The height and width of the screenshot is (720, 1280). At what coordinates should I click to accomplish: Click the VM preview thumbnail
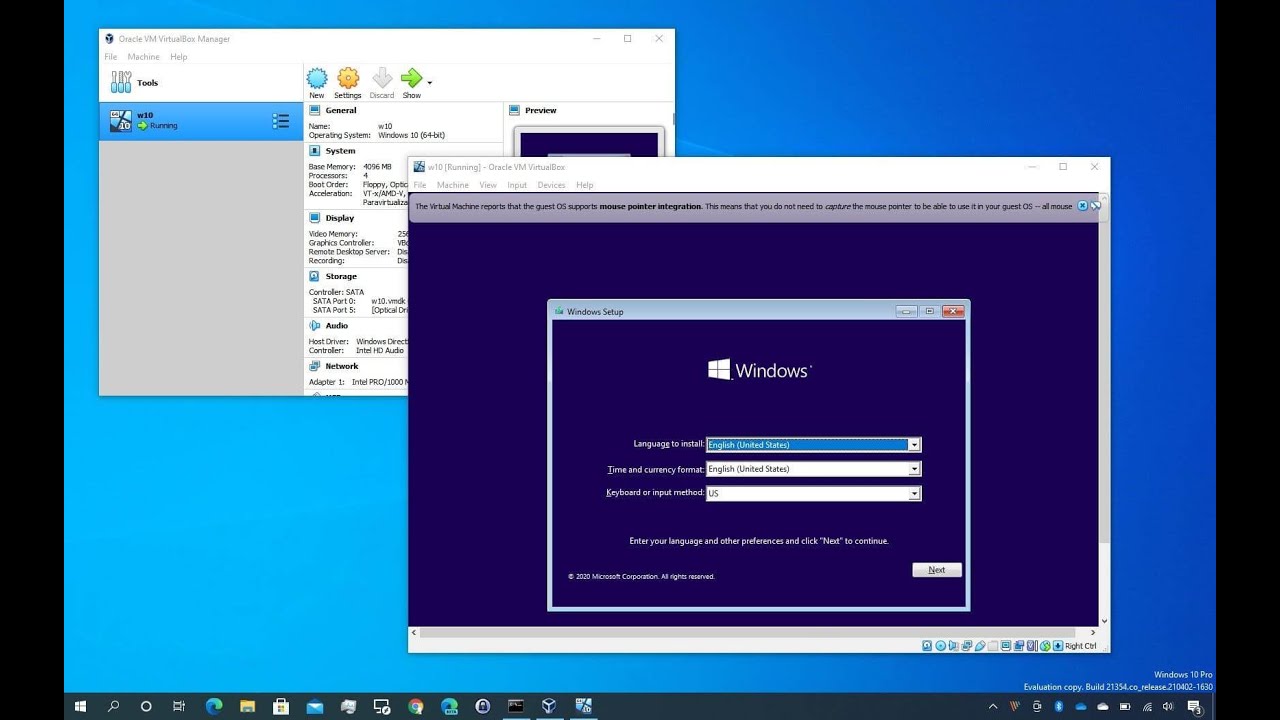click(x=588, y=142)
